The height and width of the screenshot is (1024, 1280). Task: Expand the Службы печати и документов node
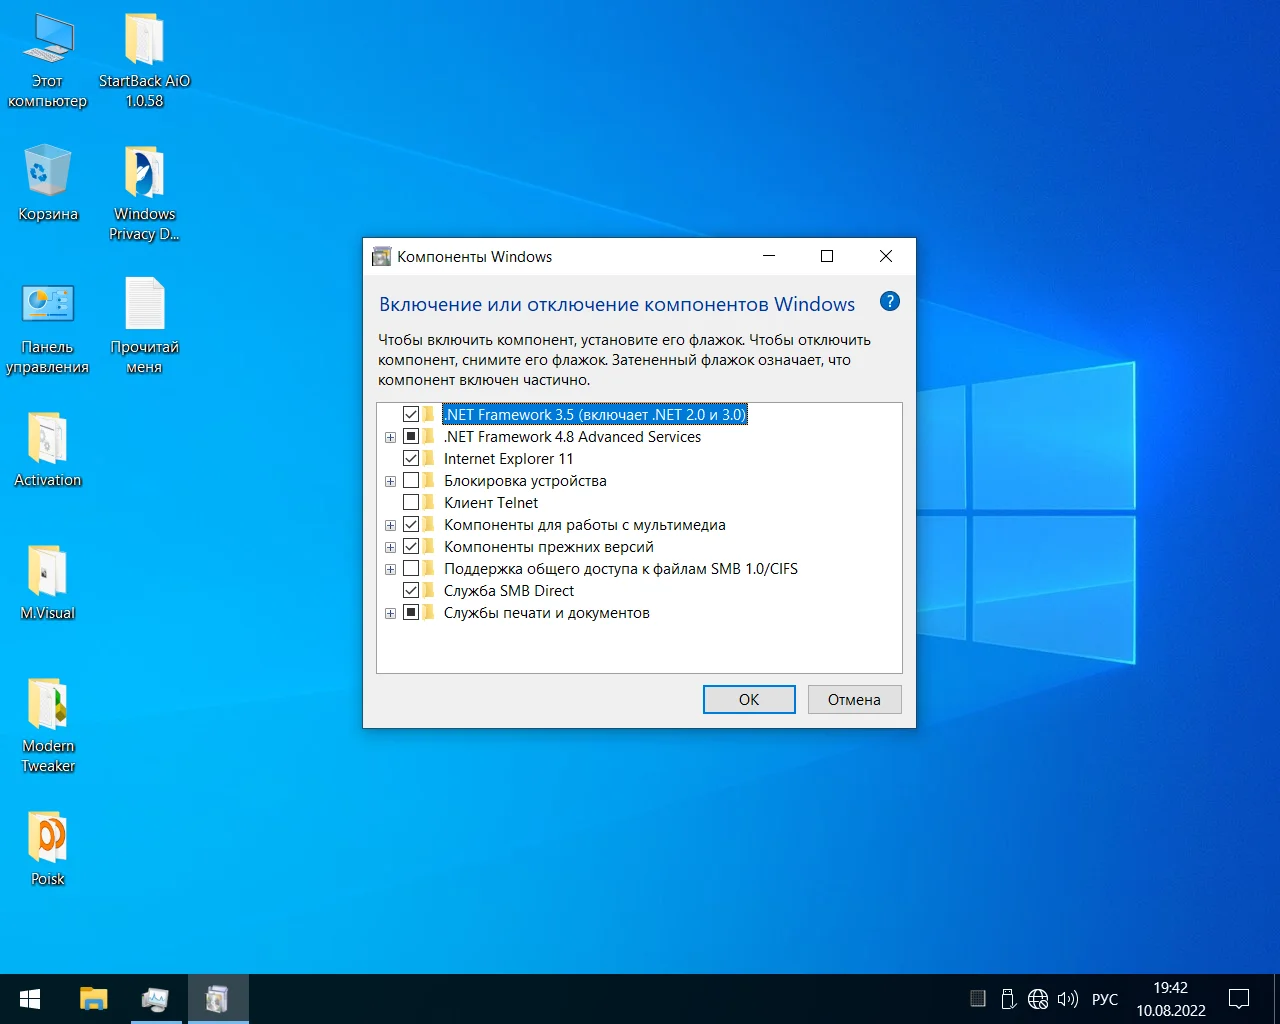[390, 613]
